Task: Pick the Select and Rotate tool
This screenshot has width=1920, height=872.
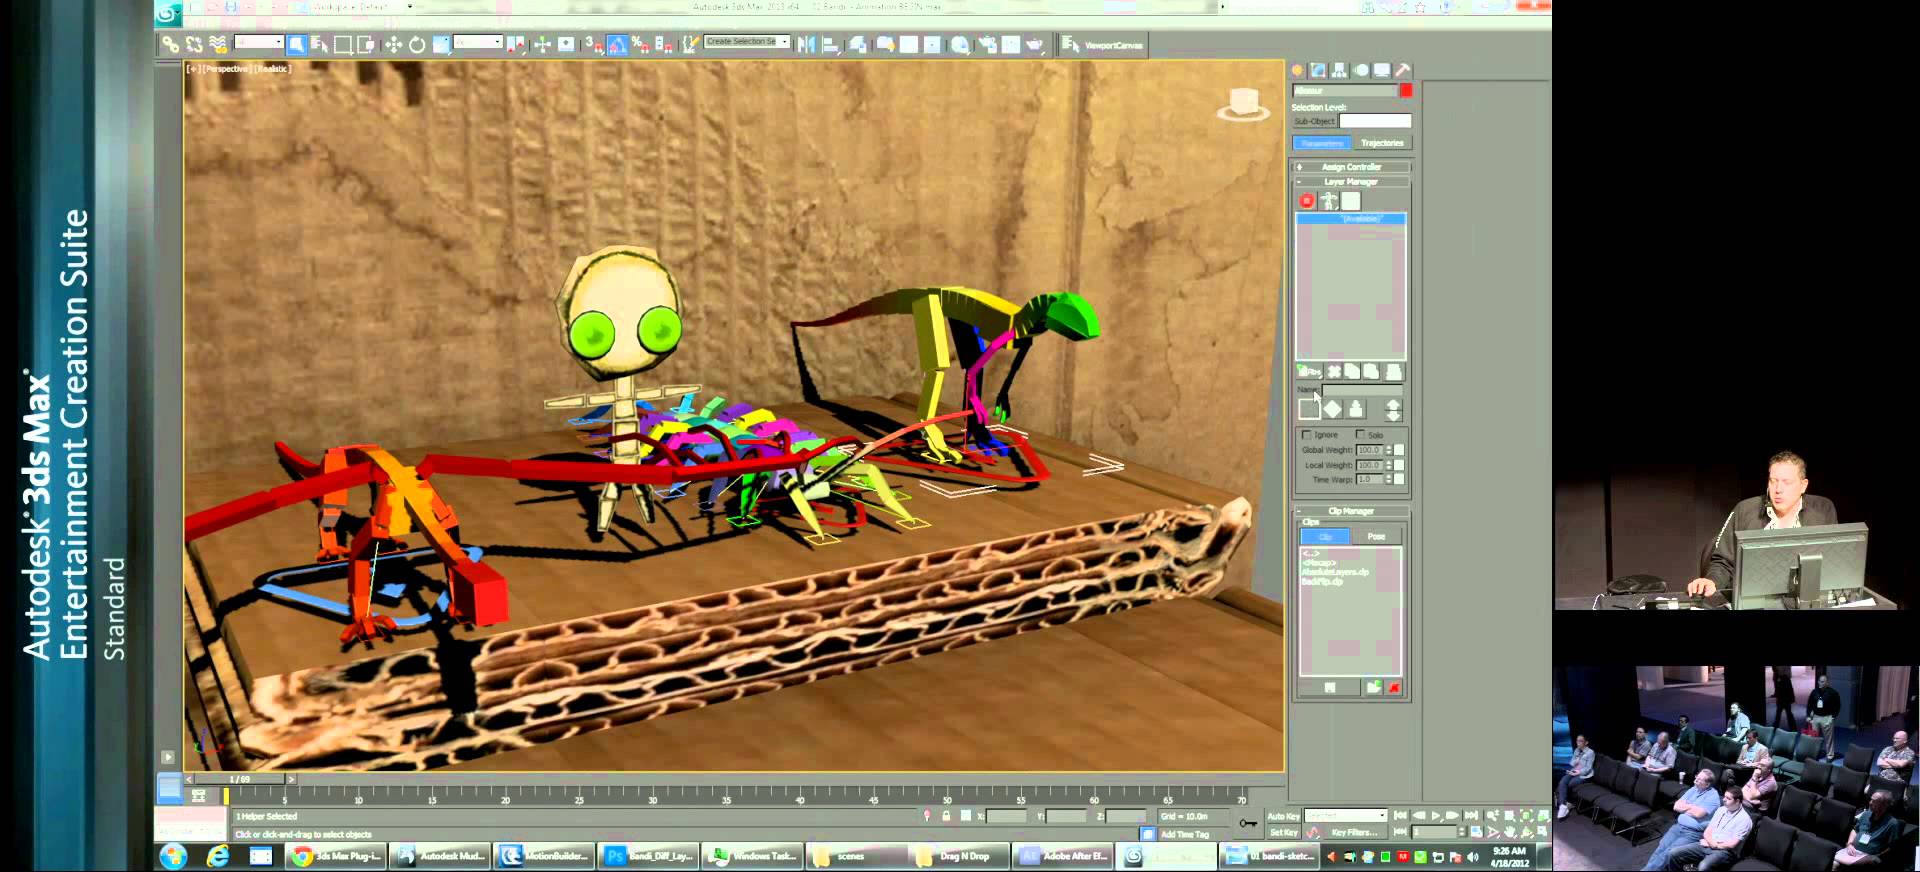Action: point(417,44)
